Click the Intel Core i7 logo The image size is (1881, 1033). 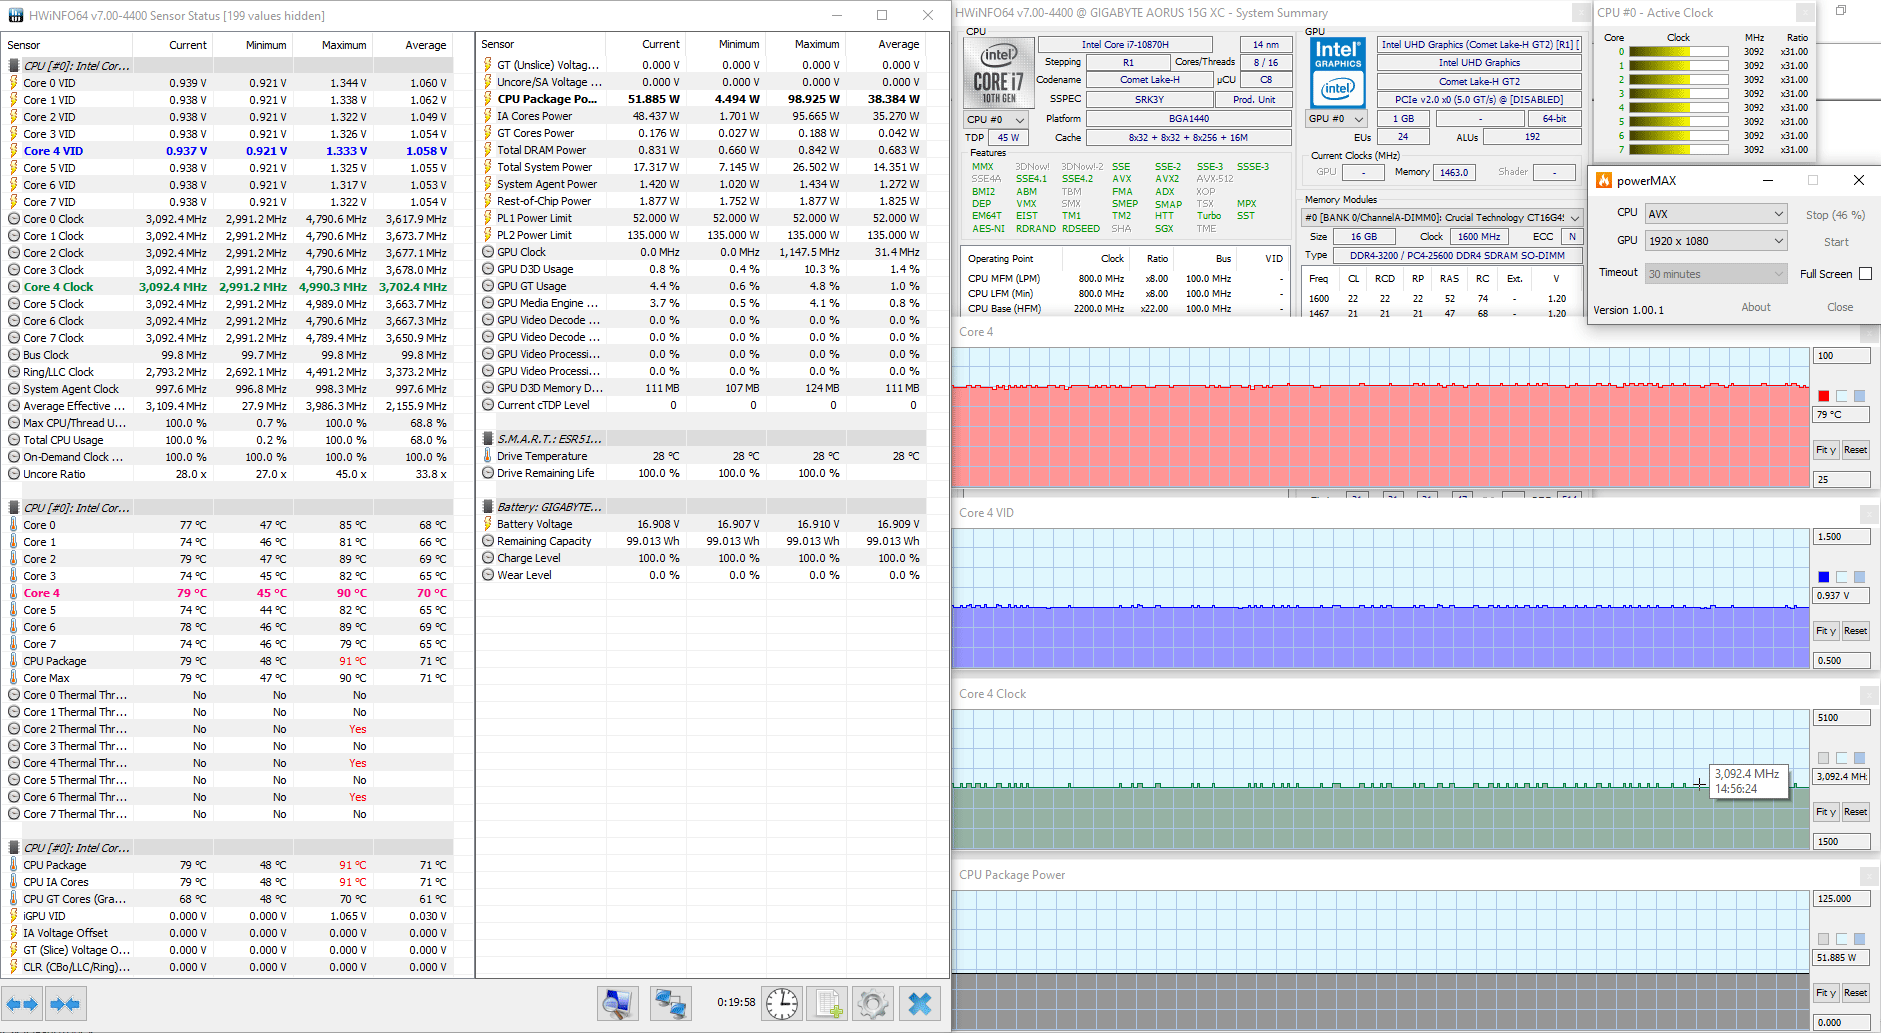click(x=998, y=72)
